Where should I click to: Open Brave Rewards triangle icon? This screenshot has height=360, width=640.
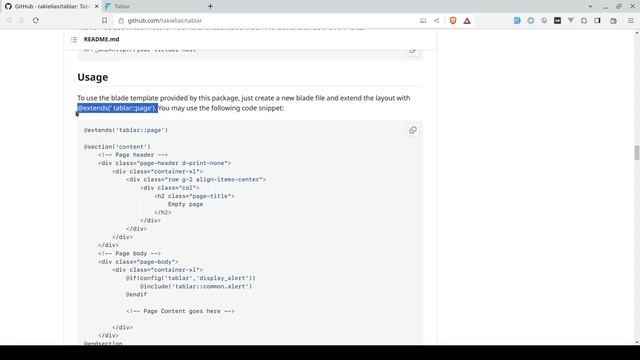click(x=467, y=20)
